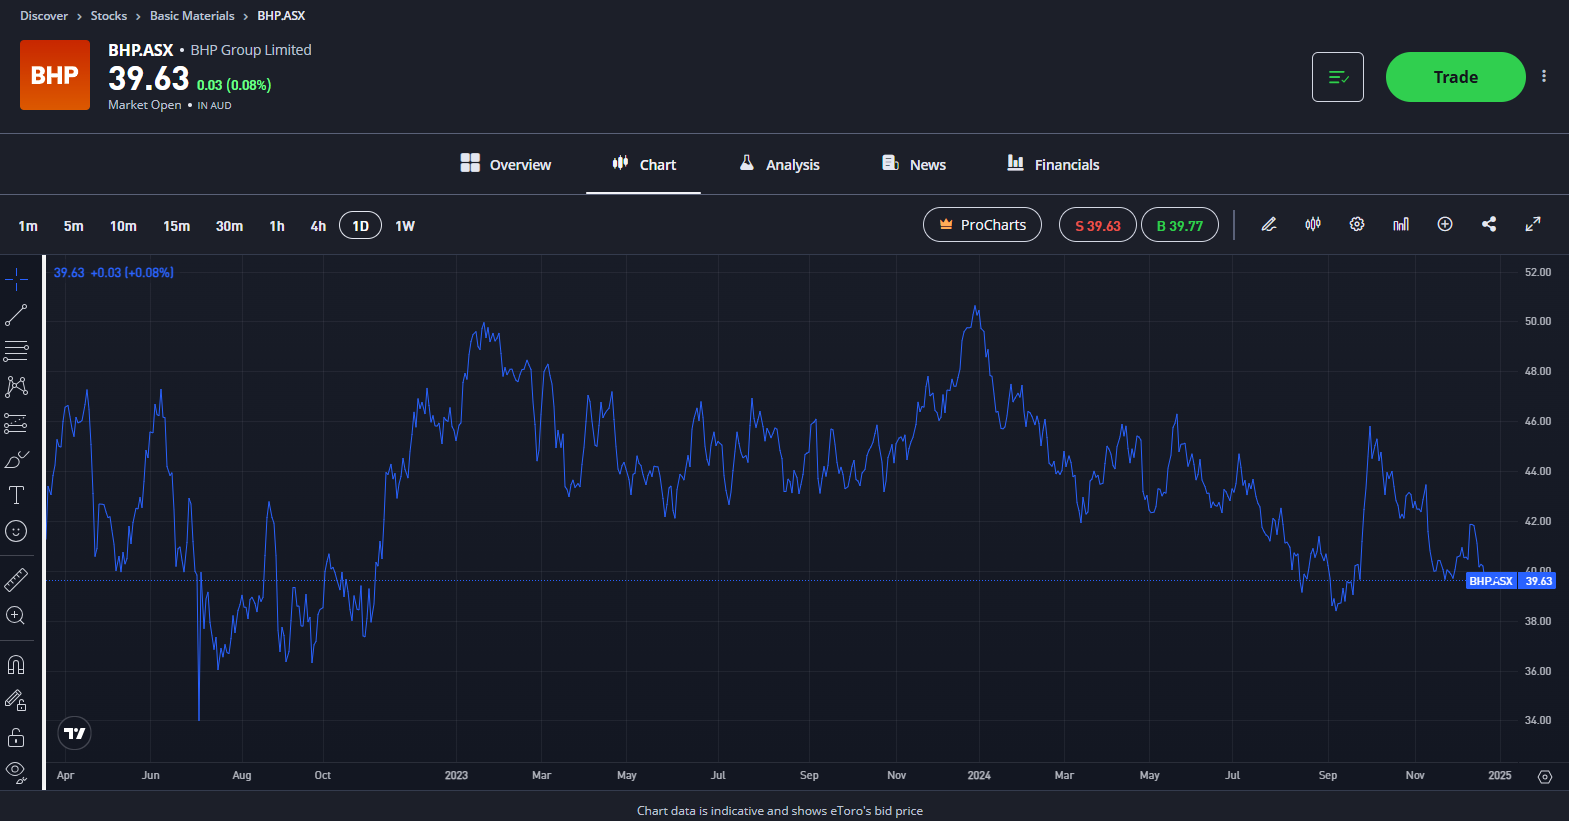Open the price axis settings gear
The image size is (1569, 821).
click(1545, 777)
